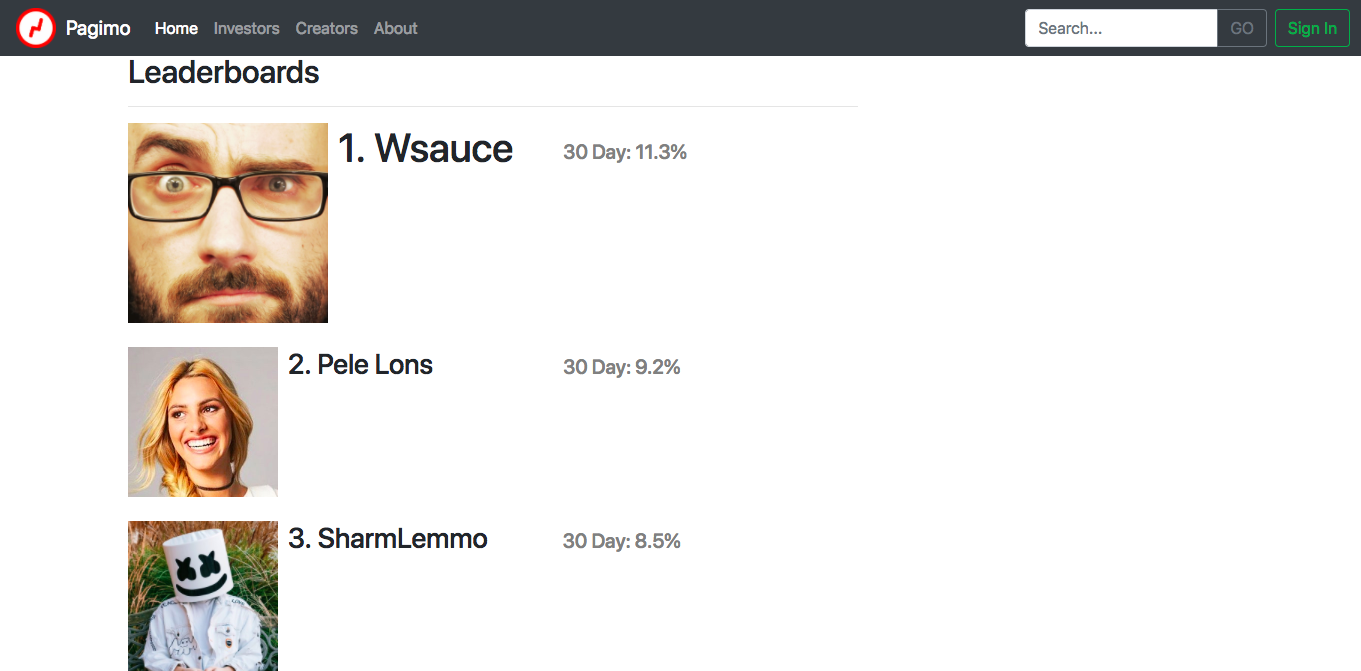Select the "2. Pele Lons" creator name

click(x=360, y=365)
